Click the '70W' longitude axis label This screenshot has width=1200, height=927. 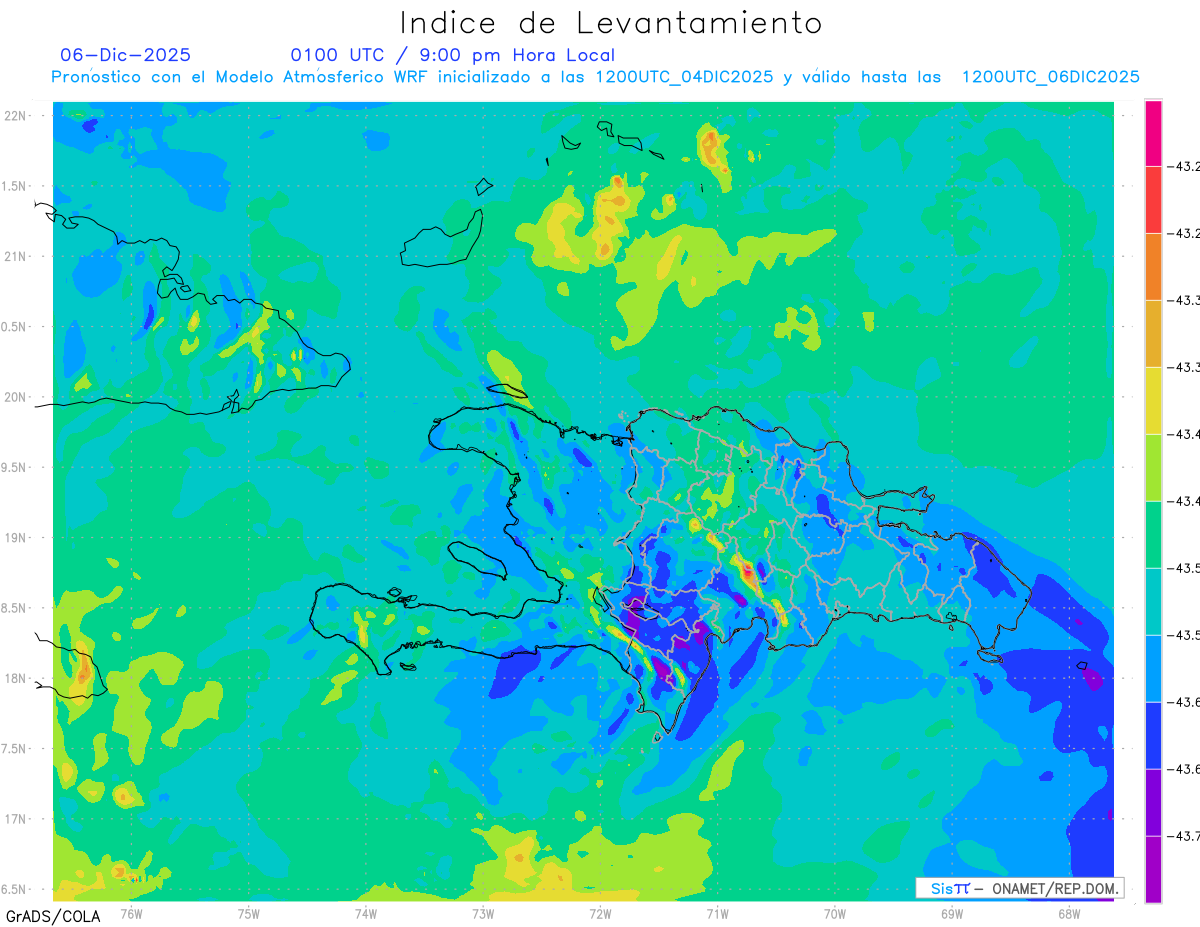pos(834,913)
